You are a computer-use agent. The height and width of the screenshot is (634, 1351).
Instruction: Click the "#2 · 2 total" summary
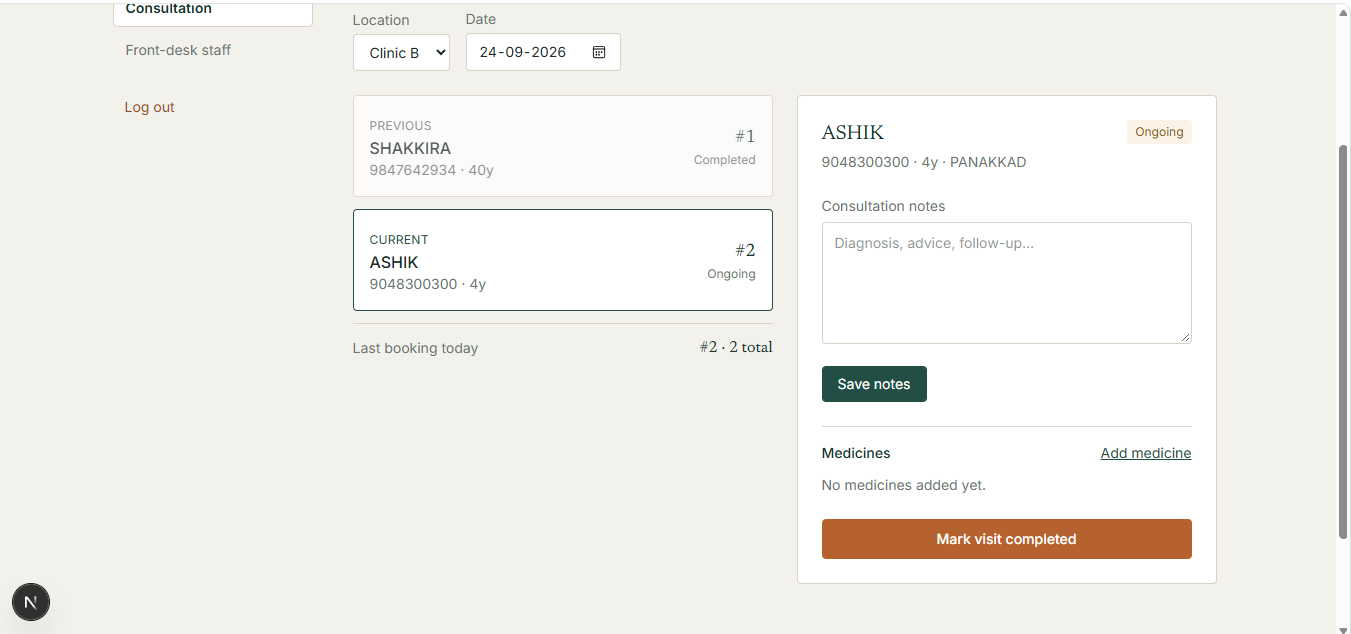tap(736, 347)
